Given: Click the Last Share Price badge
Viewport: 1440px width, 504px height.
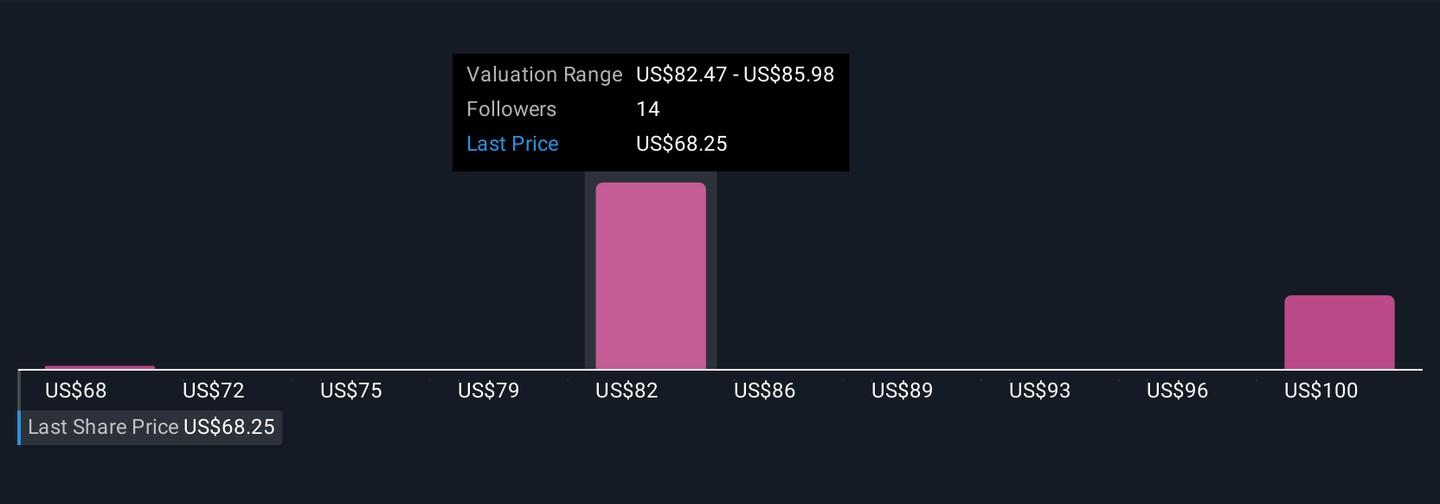Looking at the screenshot, I should (151, 427).
